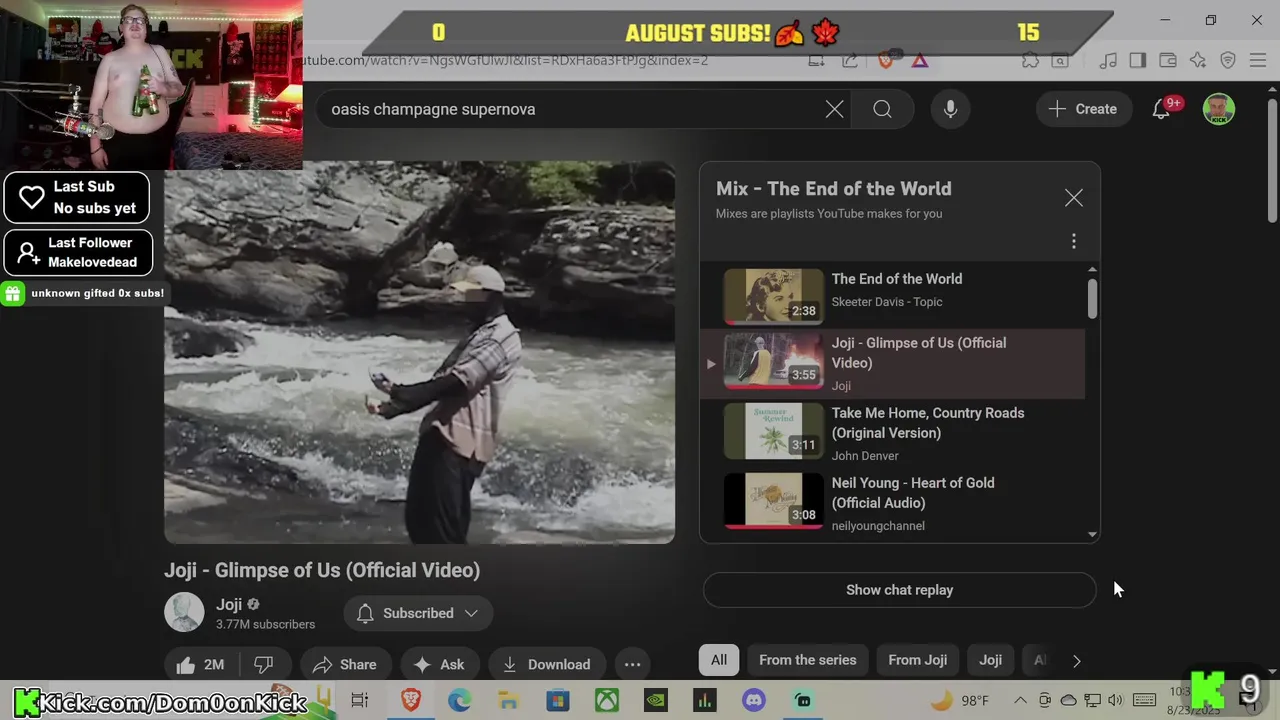Open Neil Young - Heart of Gold title
The image size is (1280, 720).
tap(912, 493)
